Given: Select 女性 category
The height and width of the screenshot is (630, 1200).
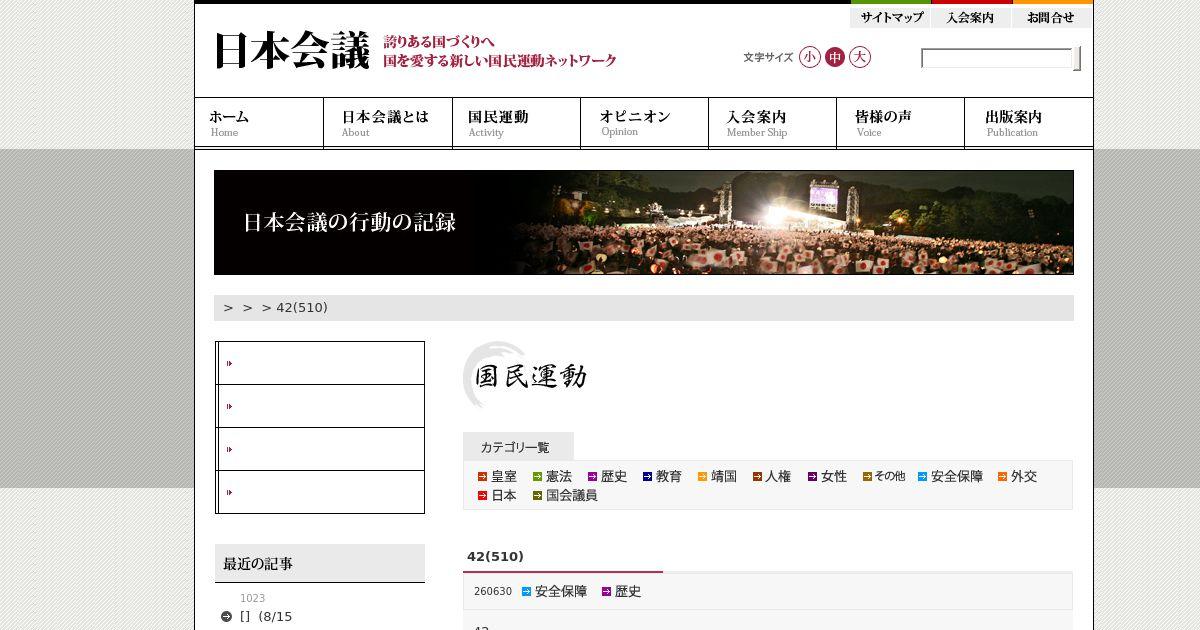Looking at the screenshot, I should click(827, 477).
